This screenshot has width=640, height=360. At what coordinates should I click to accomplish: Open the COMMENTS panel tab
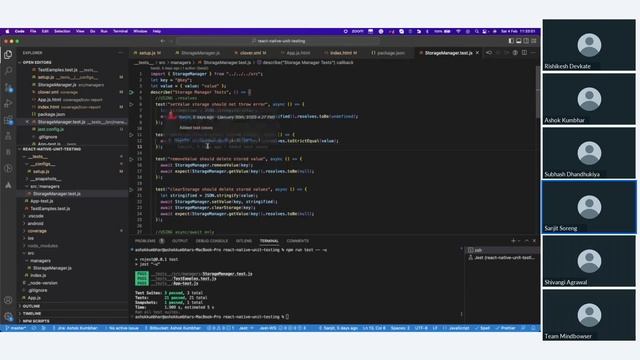point(298,241)
